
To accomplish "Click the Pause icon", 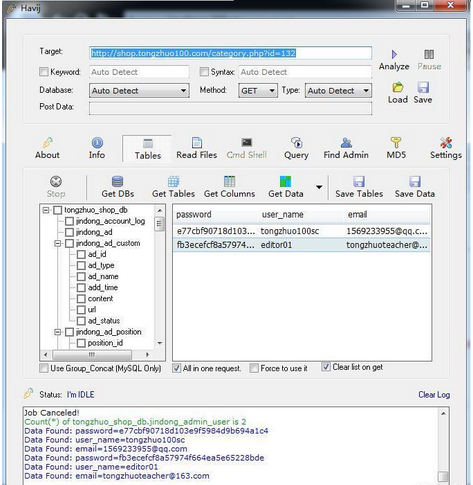I will 429,54.
